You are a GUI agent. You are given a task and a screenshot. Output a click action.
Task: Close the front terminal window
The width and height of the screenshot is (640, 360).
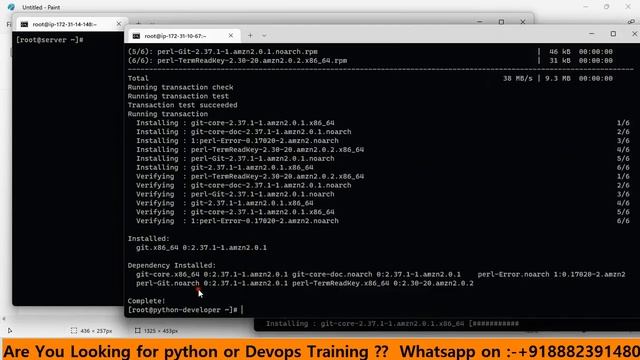click(x=634, y=34)
